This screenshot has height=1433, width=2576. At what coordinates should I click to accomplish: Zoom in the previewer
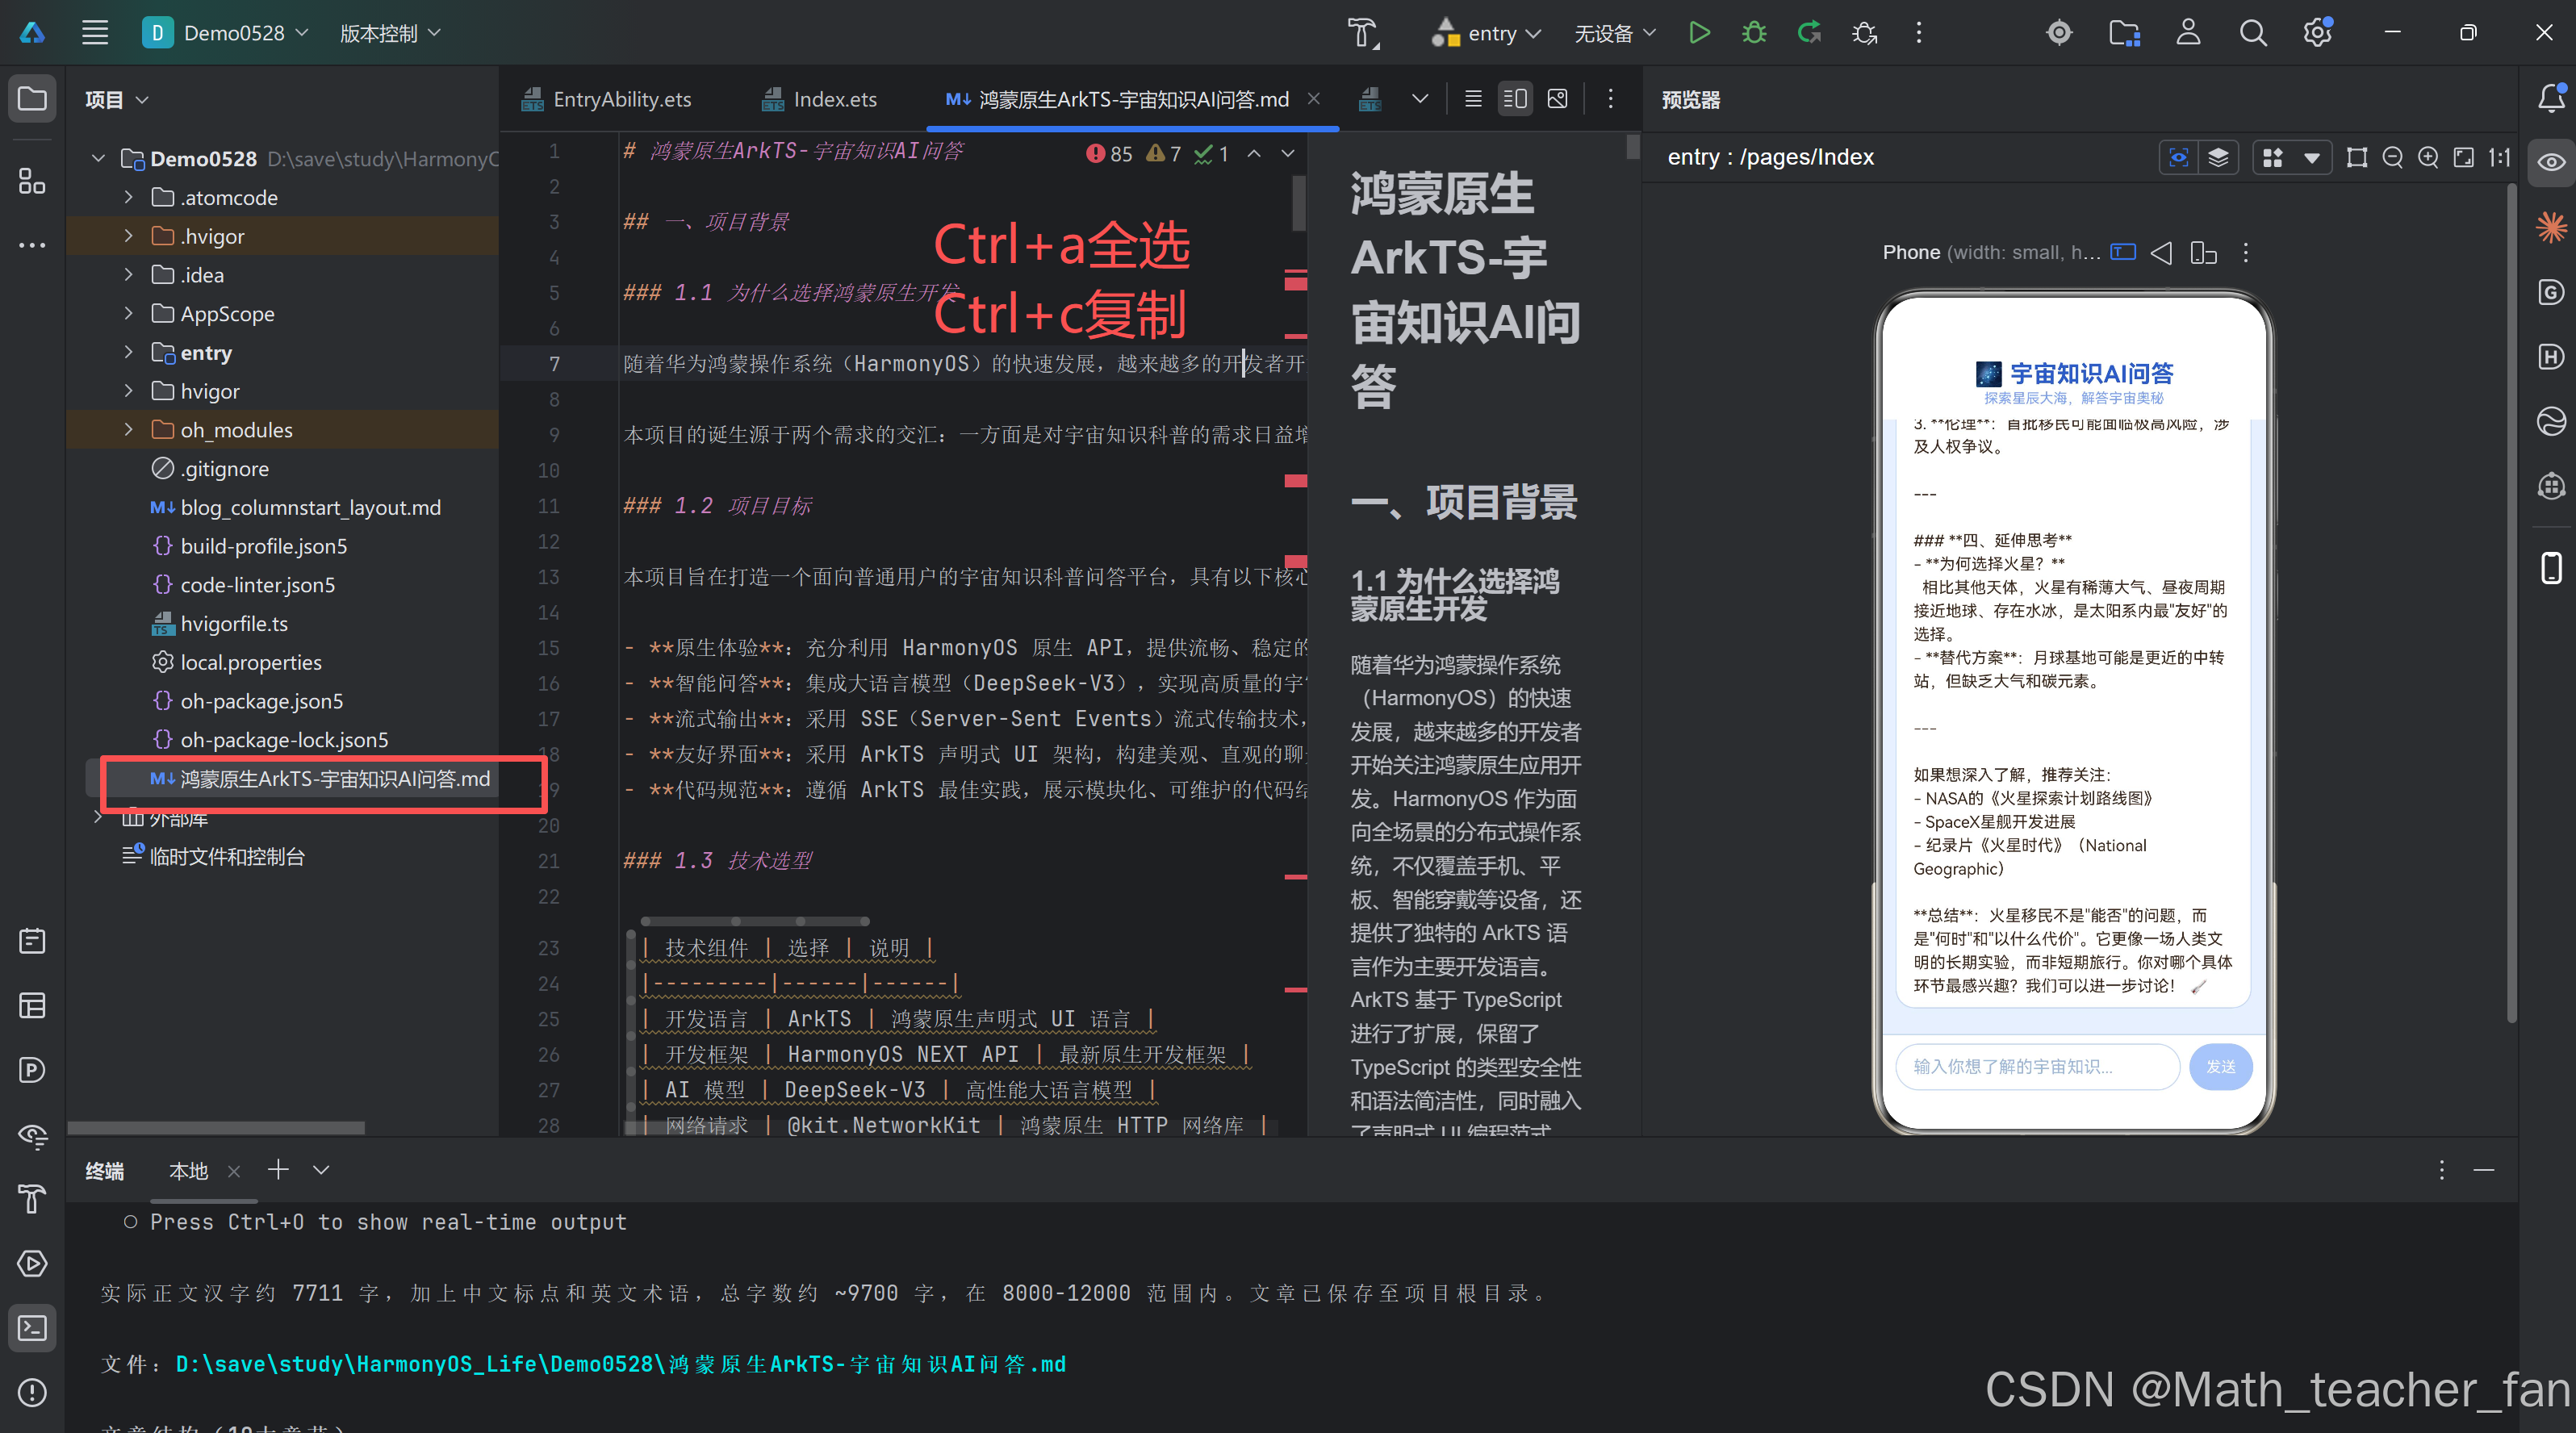click(x=2428, y=157)
